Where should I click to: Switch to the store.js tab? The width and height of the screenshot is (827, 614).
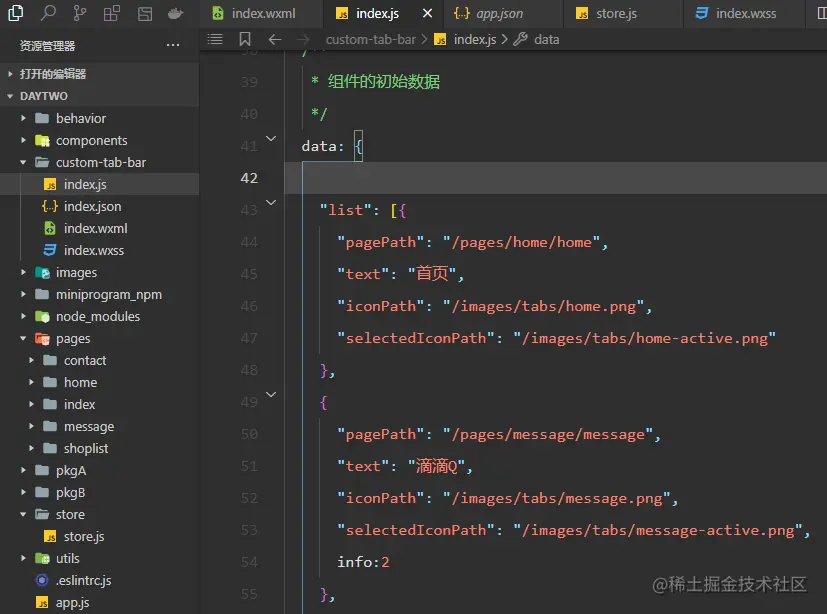click(x=616, y=14)
